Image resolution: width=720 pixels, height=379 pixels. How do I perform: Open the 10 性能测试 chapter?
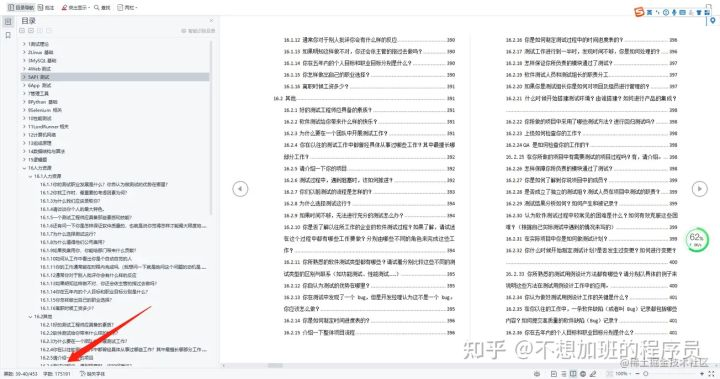pyautogui.click(x=40, y=119)
